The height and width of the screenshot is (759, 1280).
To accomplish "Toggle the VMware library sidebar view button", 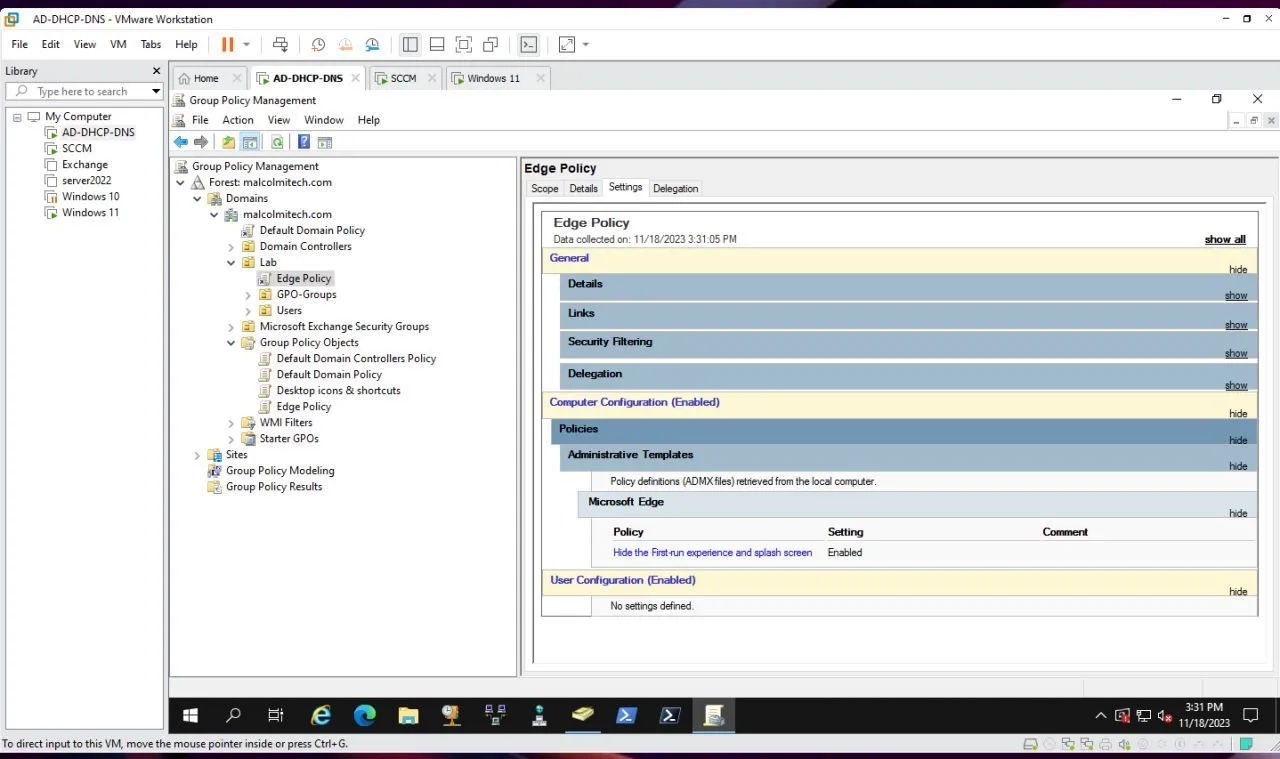I will click(409, 45).
